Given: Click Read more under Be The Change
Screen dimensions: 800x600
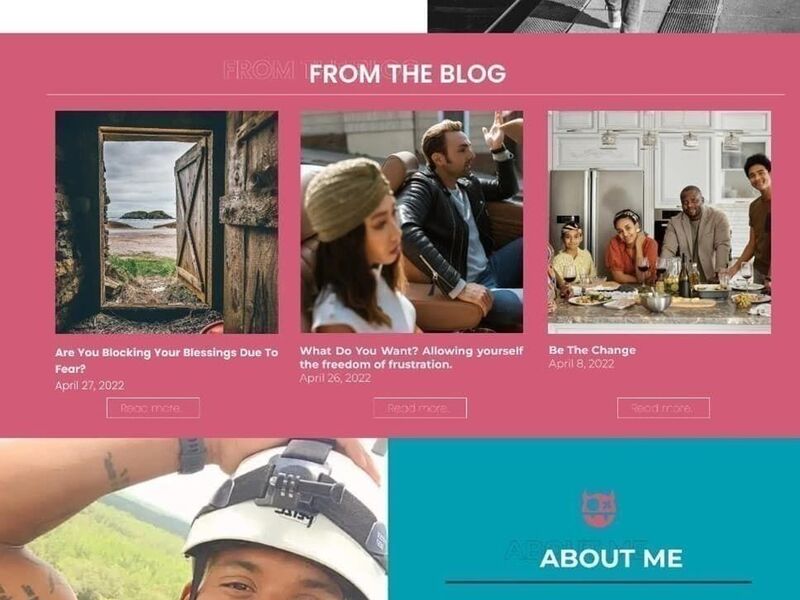Looking at the screenshot, I should click(663, 408).
